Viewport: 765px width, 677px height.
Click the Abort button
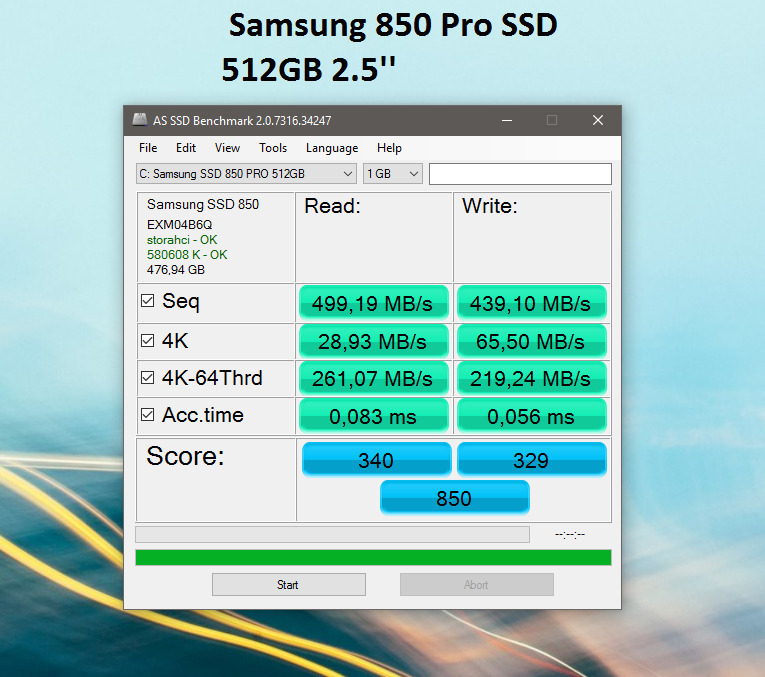coord(477,584)
